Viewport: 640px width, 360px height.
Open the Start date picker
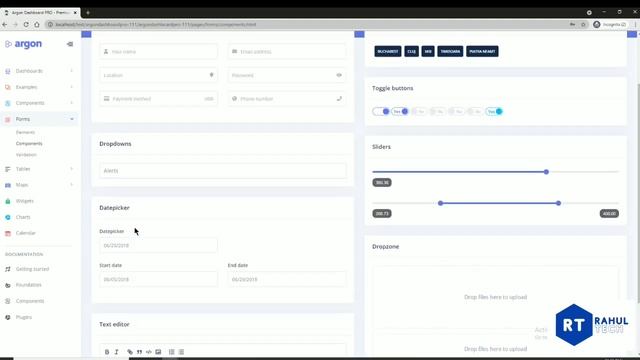point(158,280)
